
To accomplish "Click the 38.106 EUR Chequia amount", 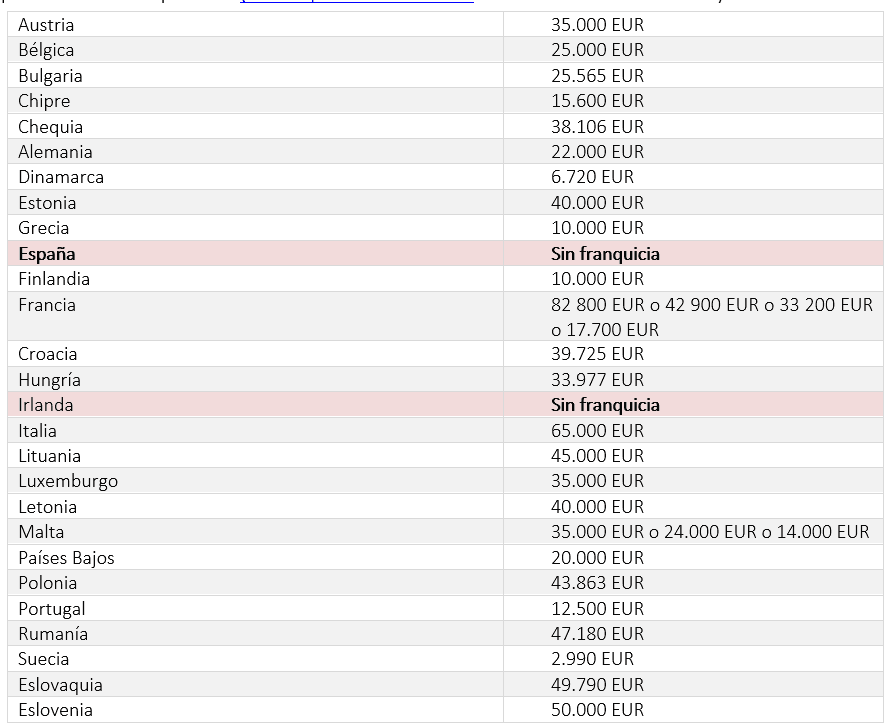I will [x=597, y=127].
